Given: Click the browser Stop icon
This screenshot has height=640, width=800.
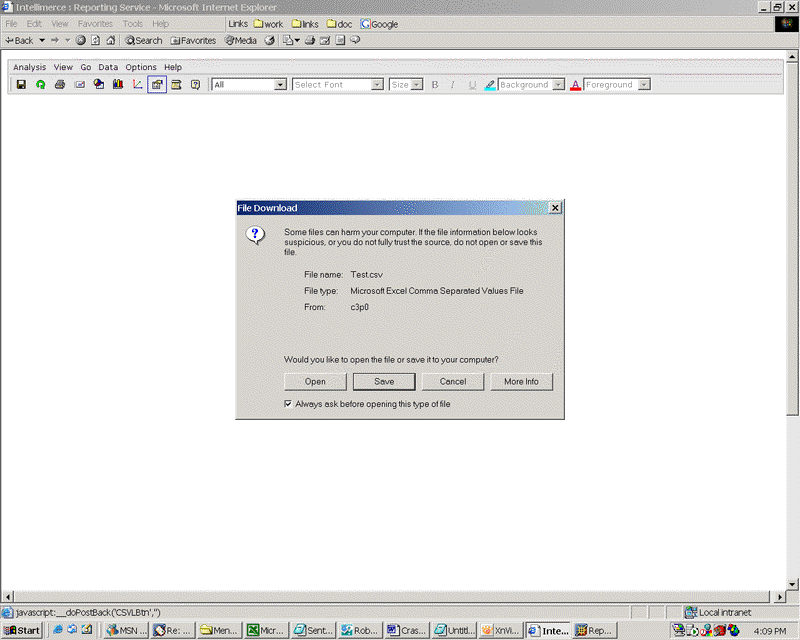Looking at the screenshot, I should coord(81,40).
